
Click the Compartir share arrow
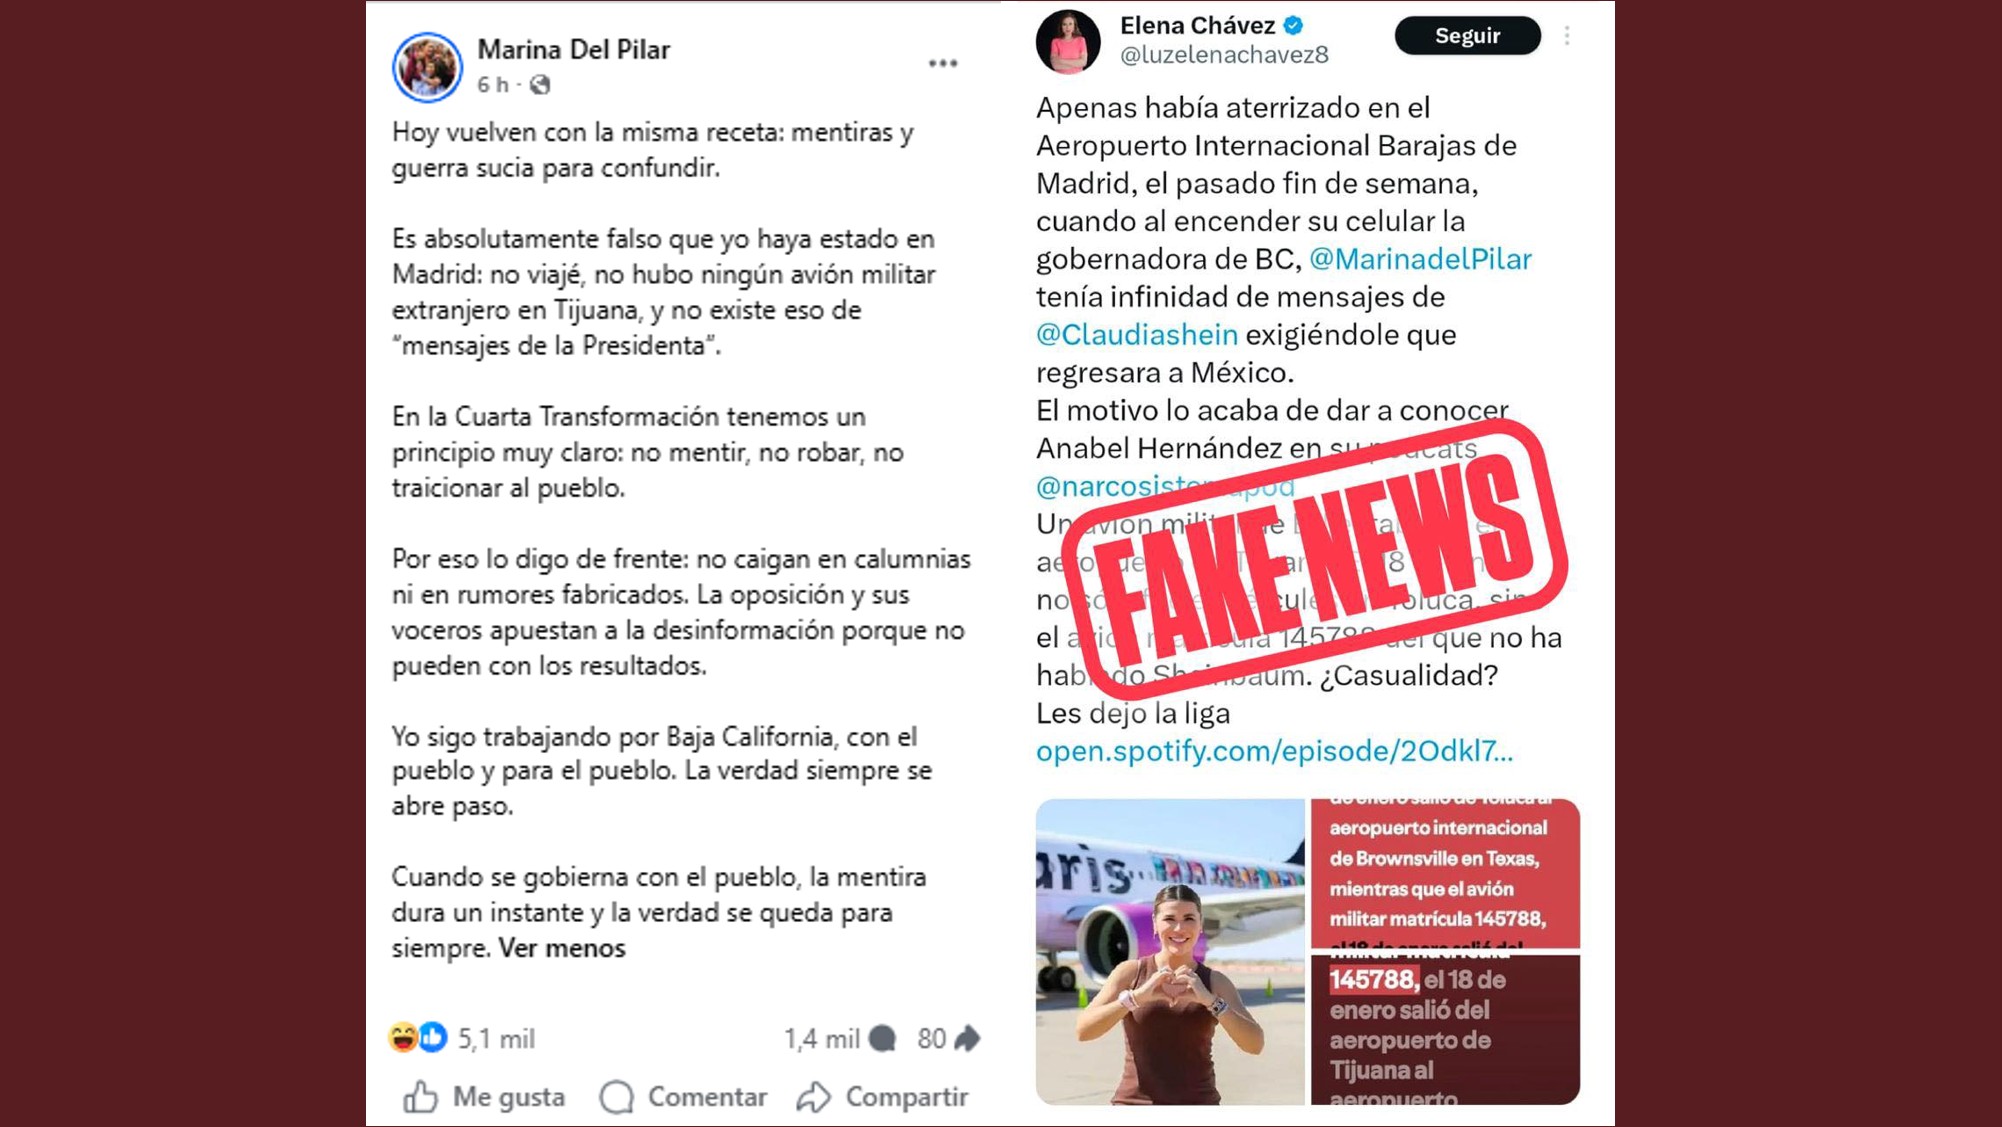click(814, 1097)
